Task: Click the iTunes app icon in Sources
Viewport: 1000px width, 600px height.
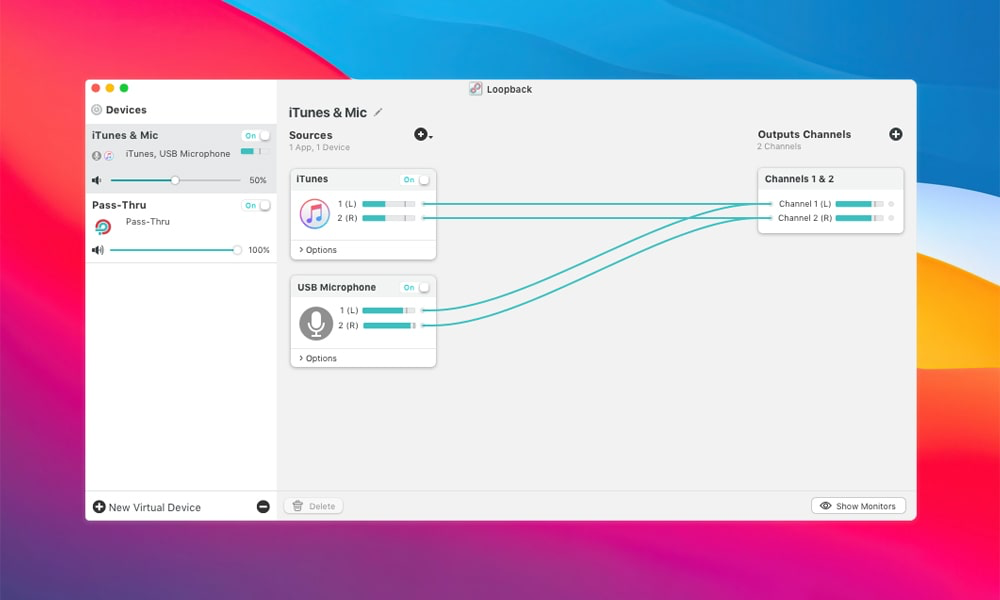Action: pos(314,213)
